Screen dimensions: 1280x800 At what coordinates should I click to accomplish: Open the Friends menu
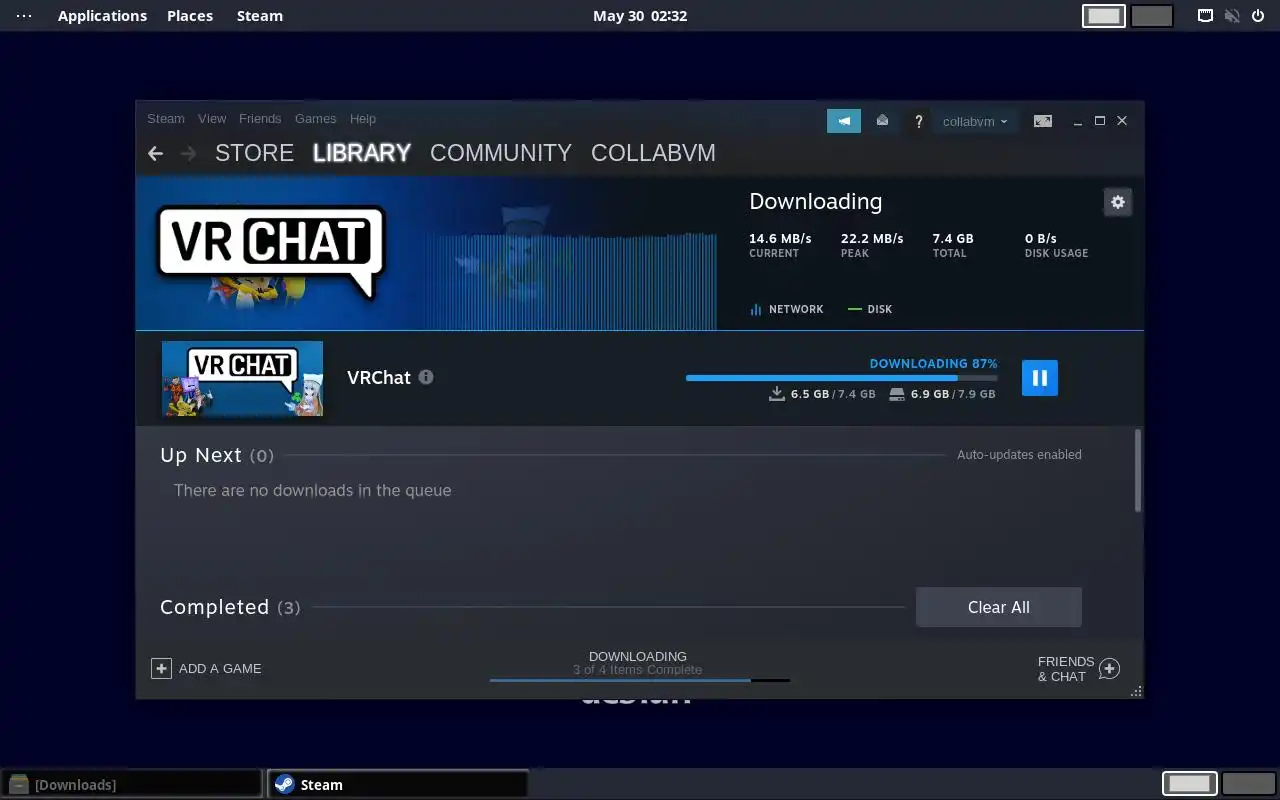(260, 119)
